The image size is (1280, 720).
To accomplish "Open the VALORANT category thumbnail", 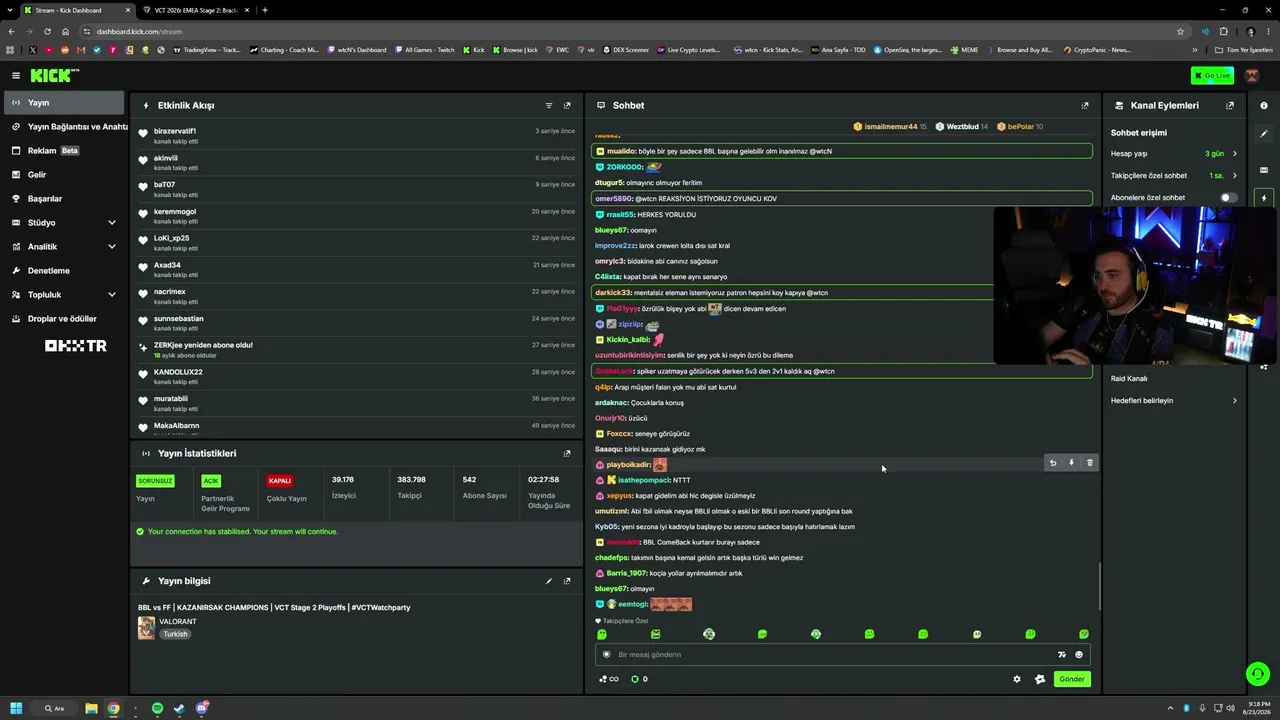I will pyautogui.click(x=146, y=627).
